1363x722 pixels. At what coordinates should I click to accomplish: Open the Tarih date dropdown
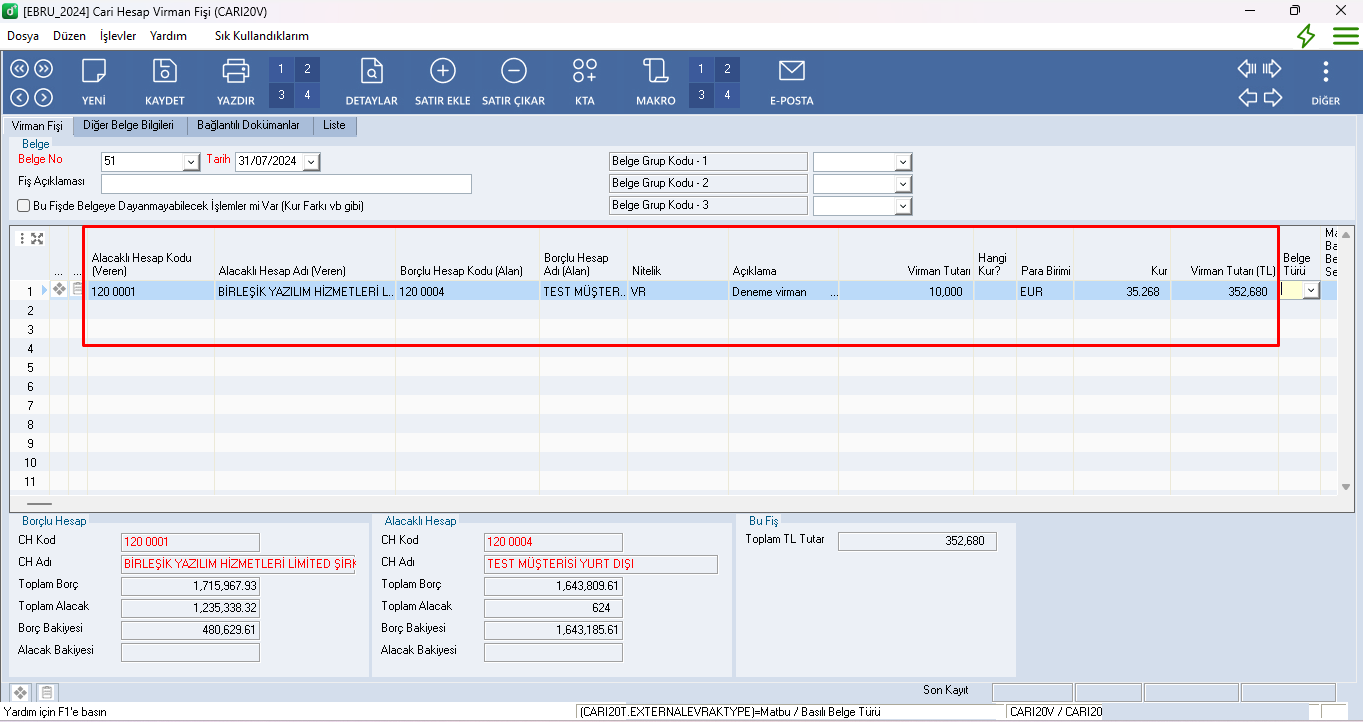[310, 162]
